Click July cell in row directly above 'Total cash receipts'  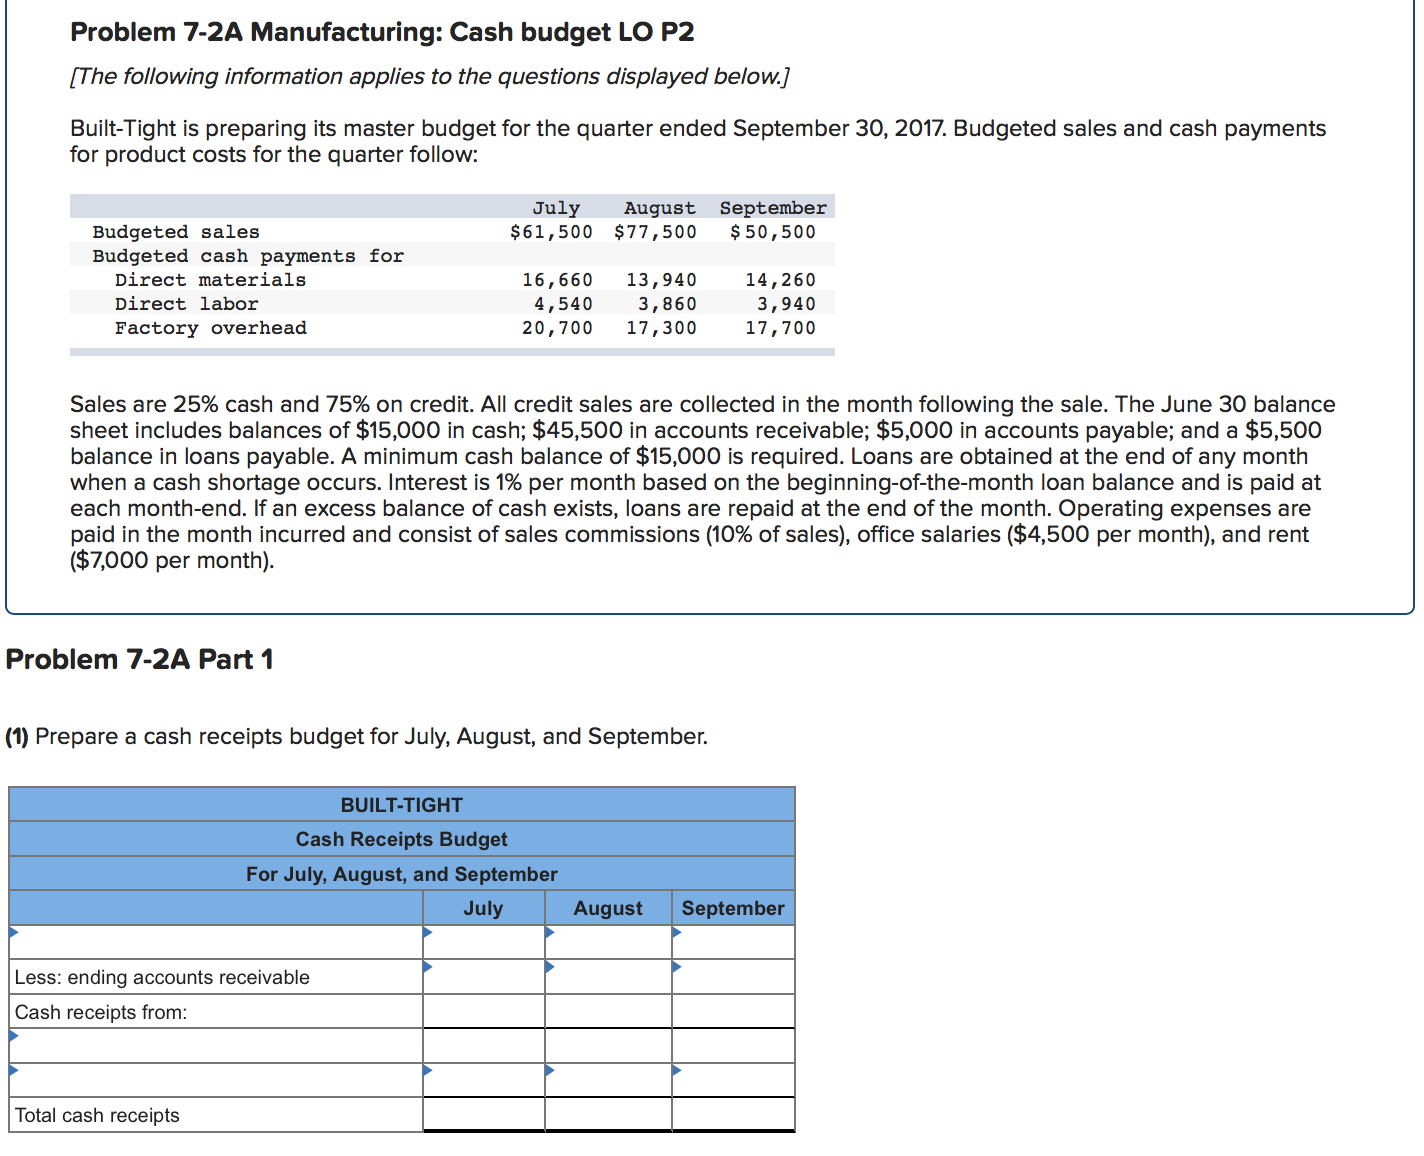pyautogui.click(x=483, y=1080)
